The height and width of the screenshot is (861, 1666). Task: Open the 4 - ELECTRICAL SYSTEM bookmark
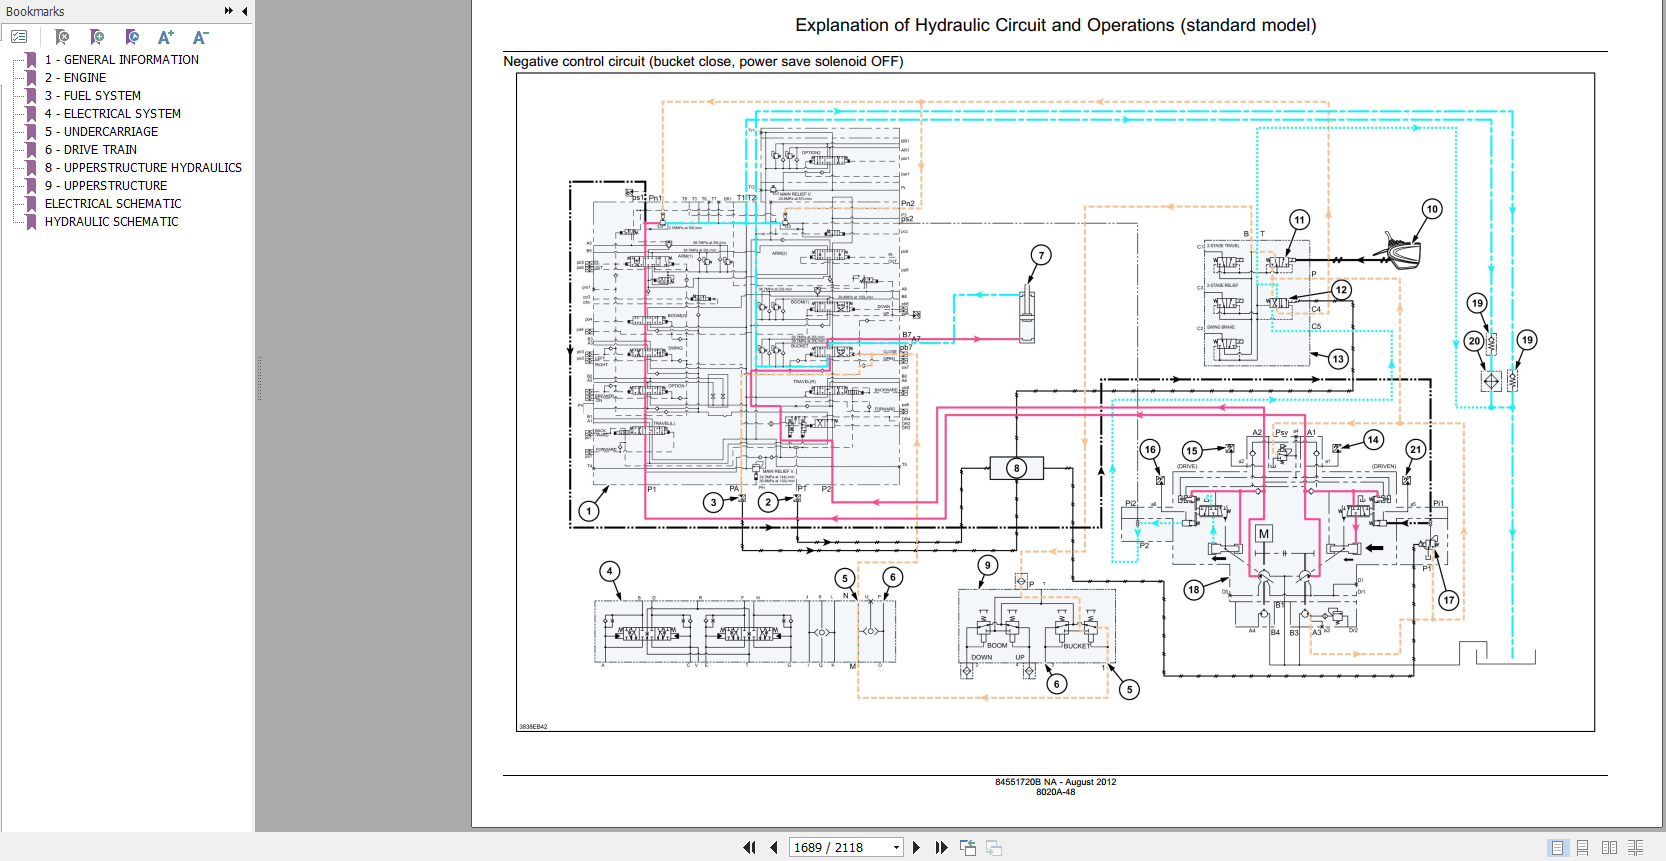[x=112, y=114]
